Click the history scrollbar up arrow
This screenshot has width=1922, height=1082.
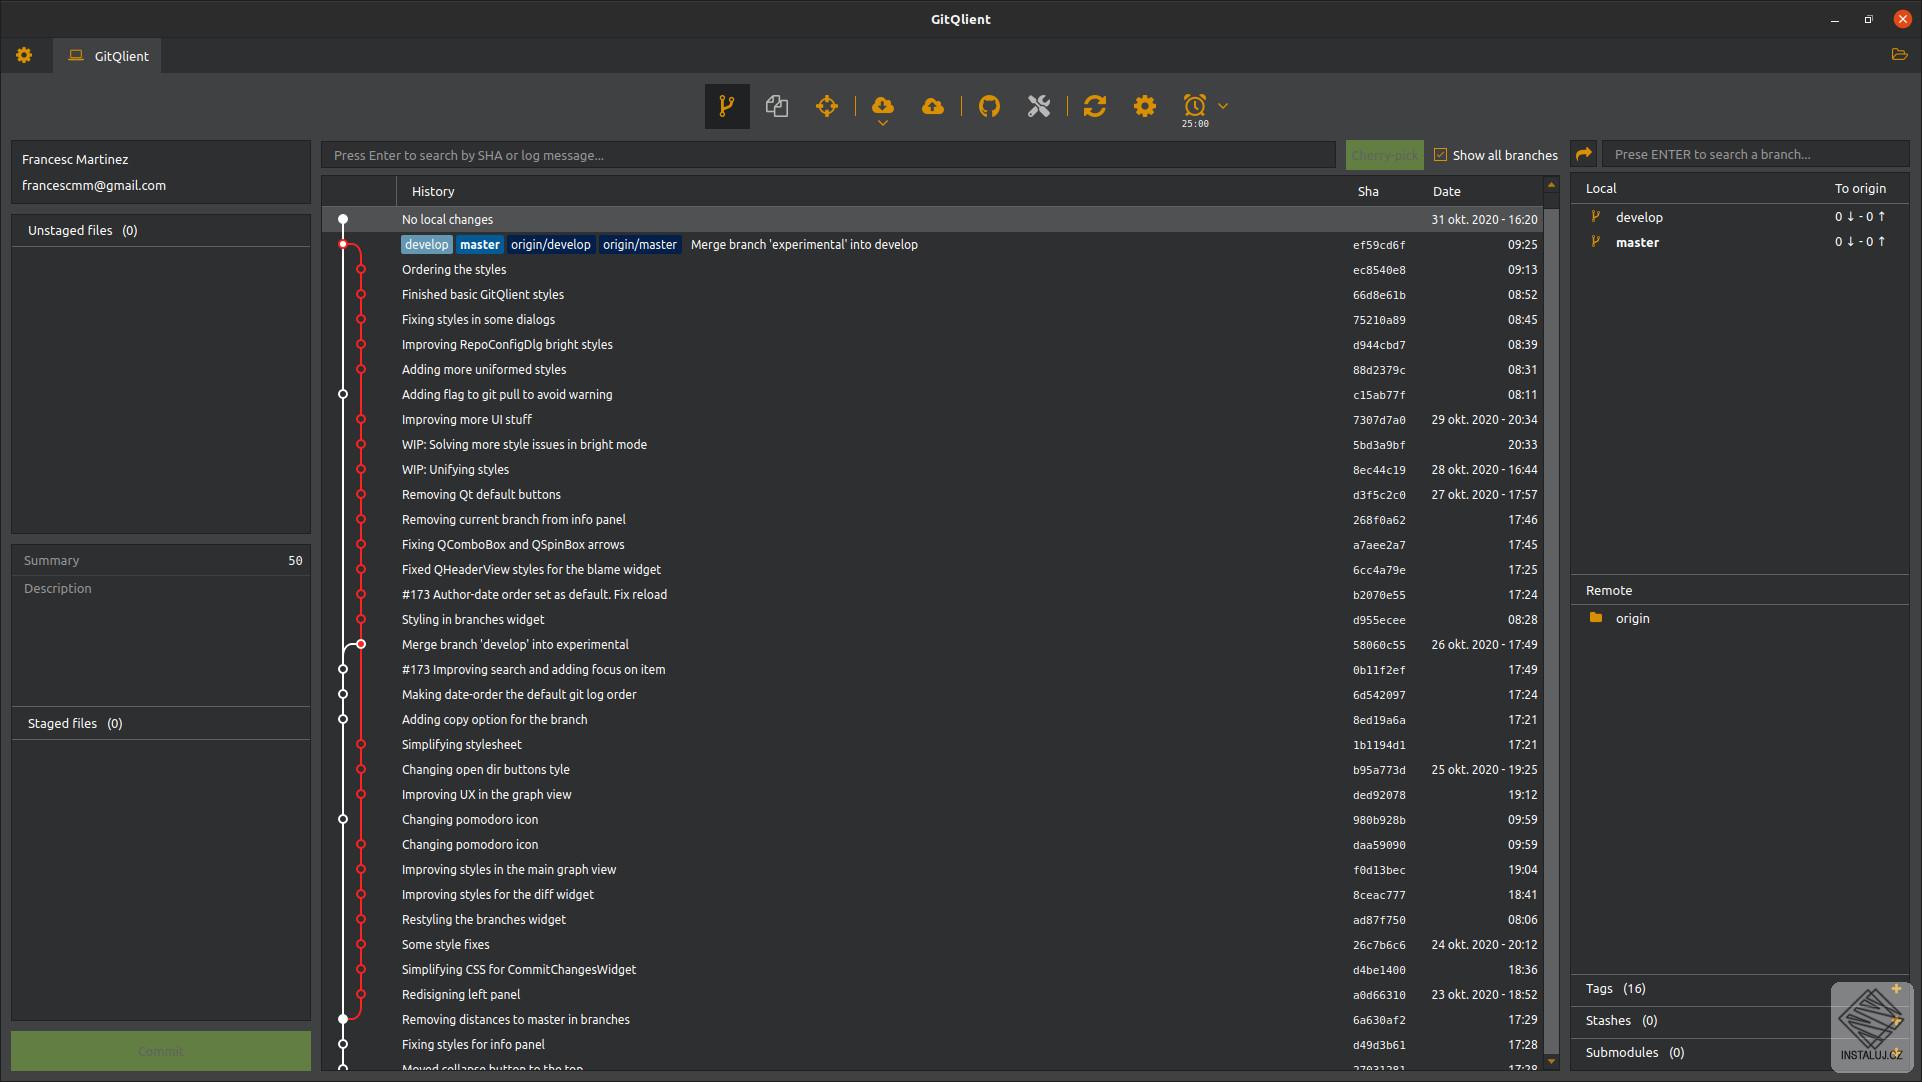pyautogui.click(x=1551, y=185)
